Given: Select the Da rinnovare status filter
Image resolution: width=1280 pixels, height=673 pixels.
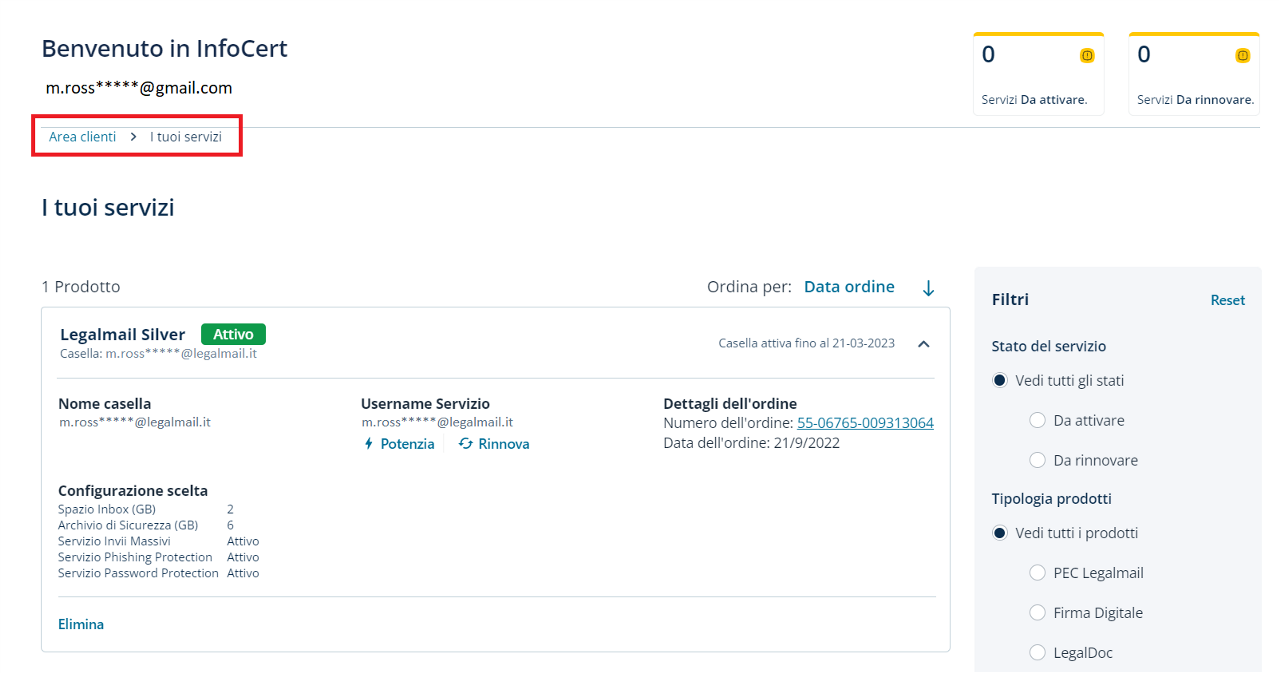Looking at the screenshot, I should pyautogui.click(x=1037, y=461).
